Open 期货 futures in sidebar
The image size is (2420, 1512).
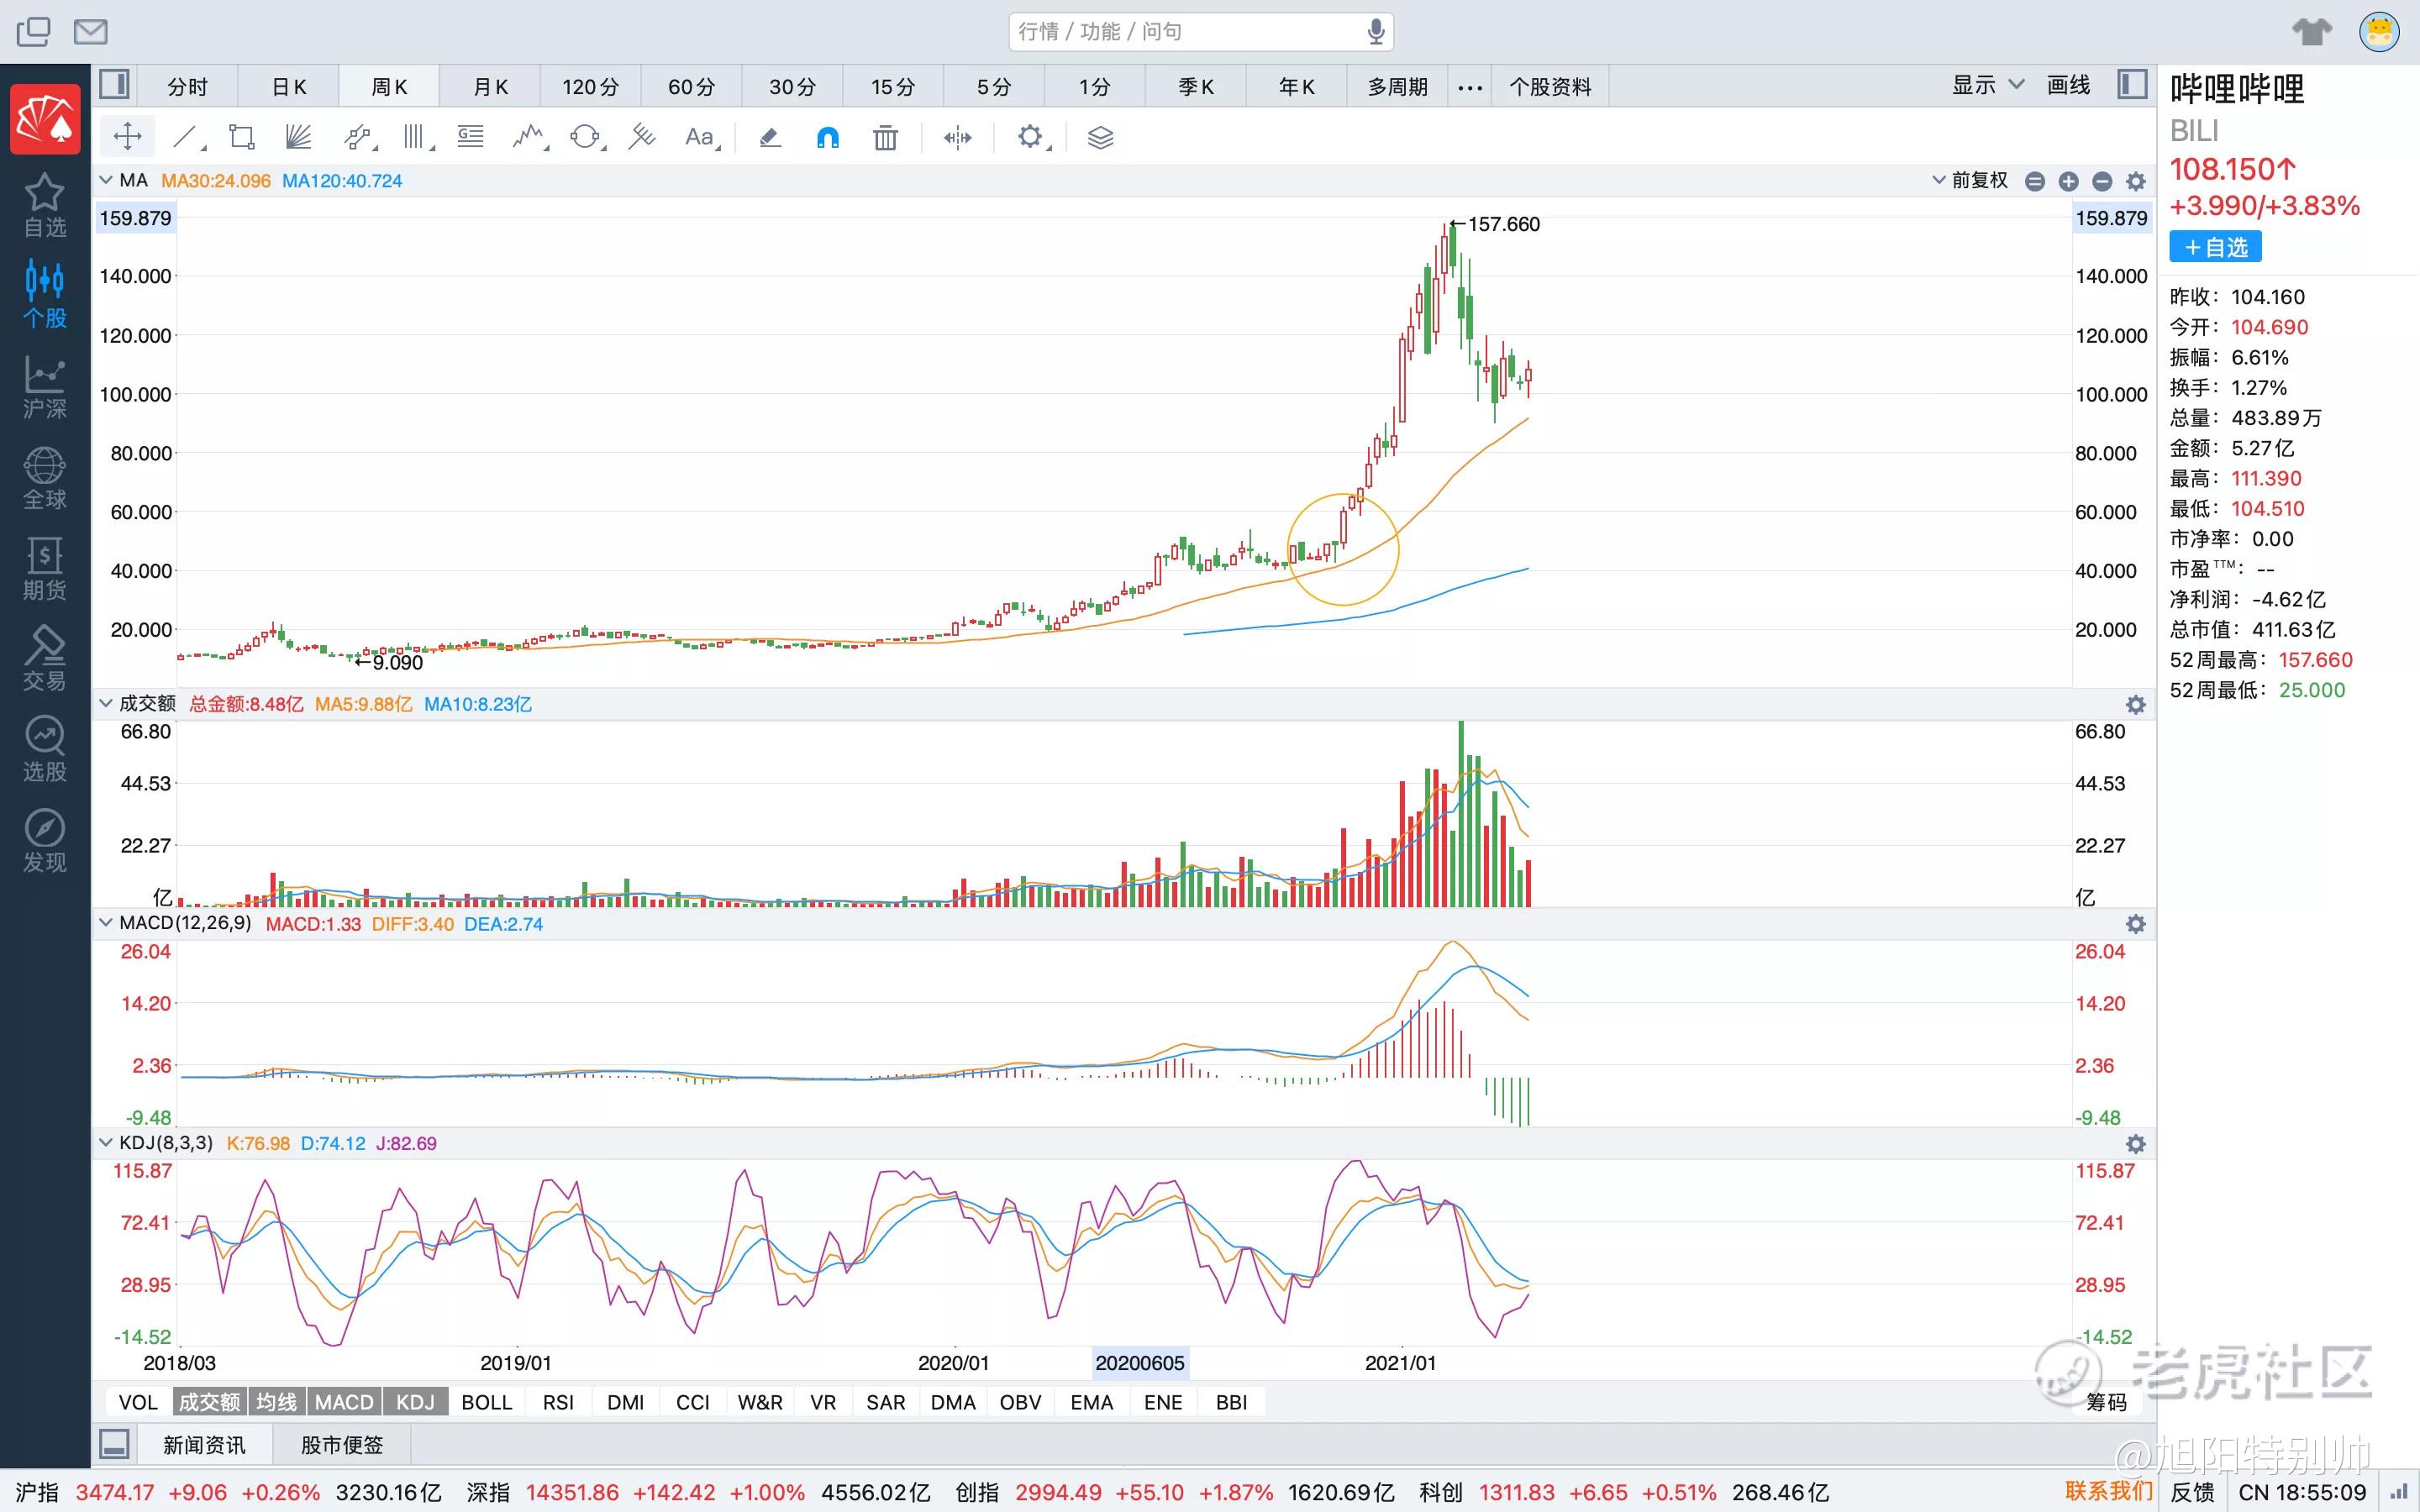[45, 568]
